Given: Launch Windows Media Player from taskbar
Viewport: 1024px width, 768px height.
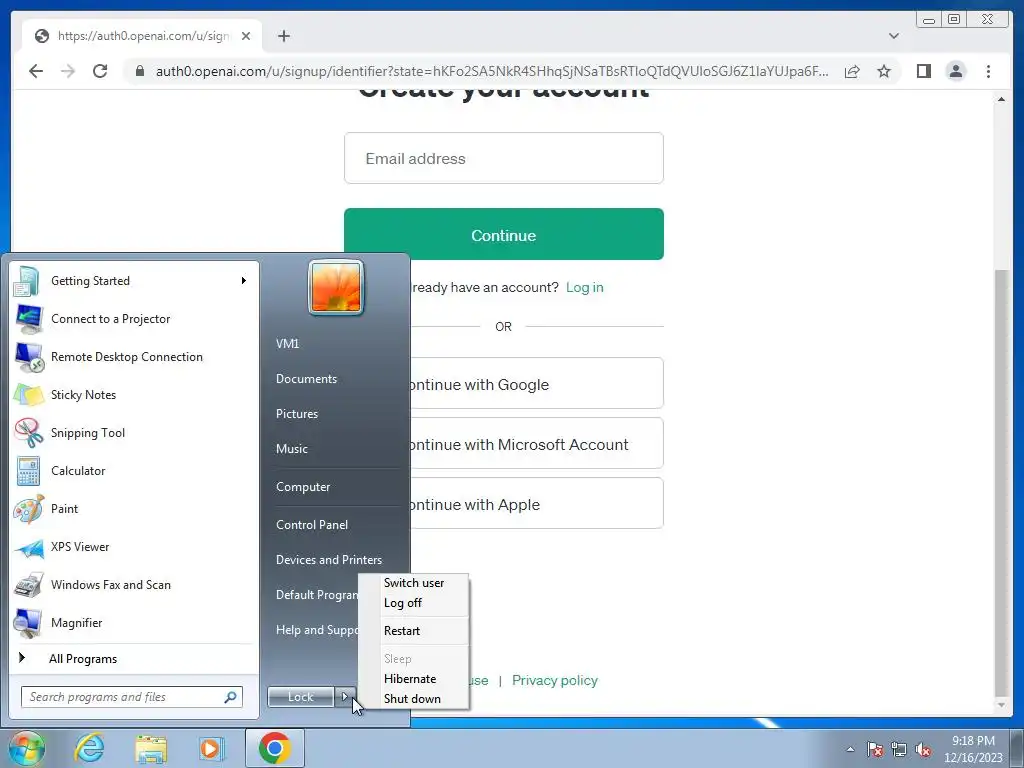Looking at the screenshot, I should (x=211, y=748).
